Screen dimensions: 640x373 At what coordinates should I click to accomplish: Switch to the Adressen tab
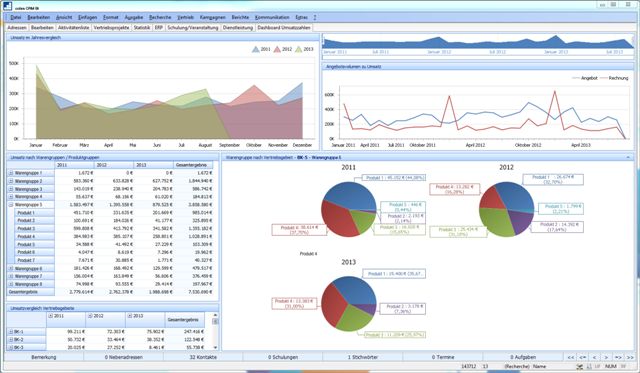click(17, 28)
